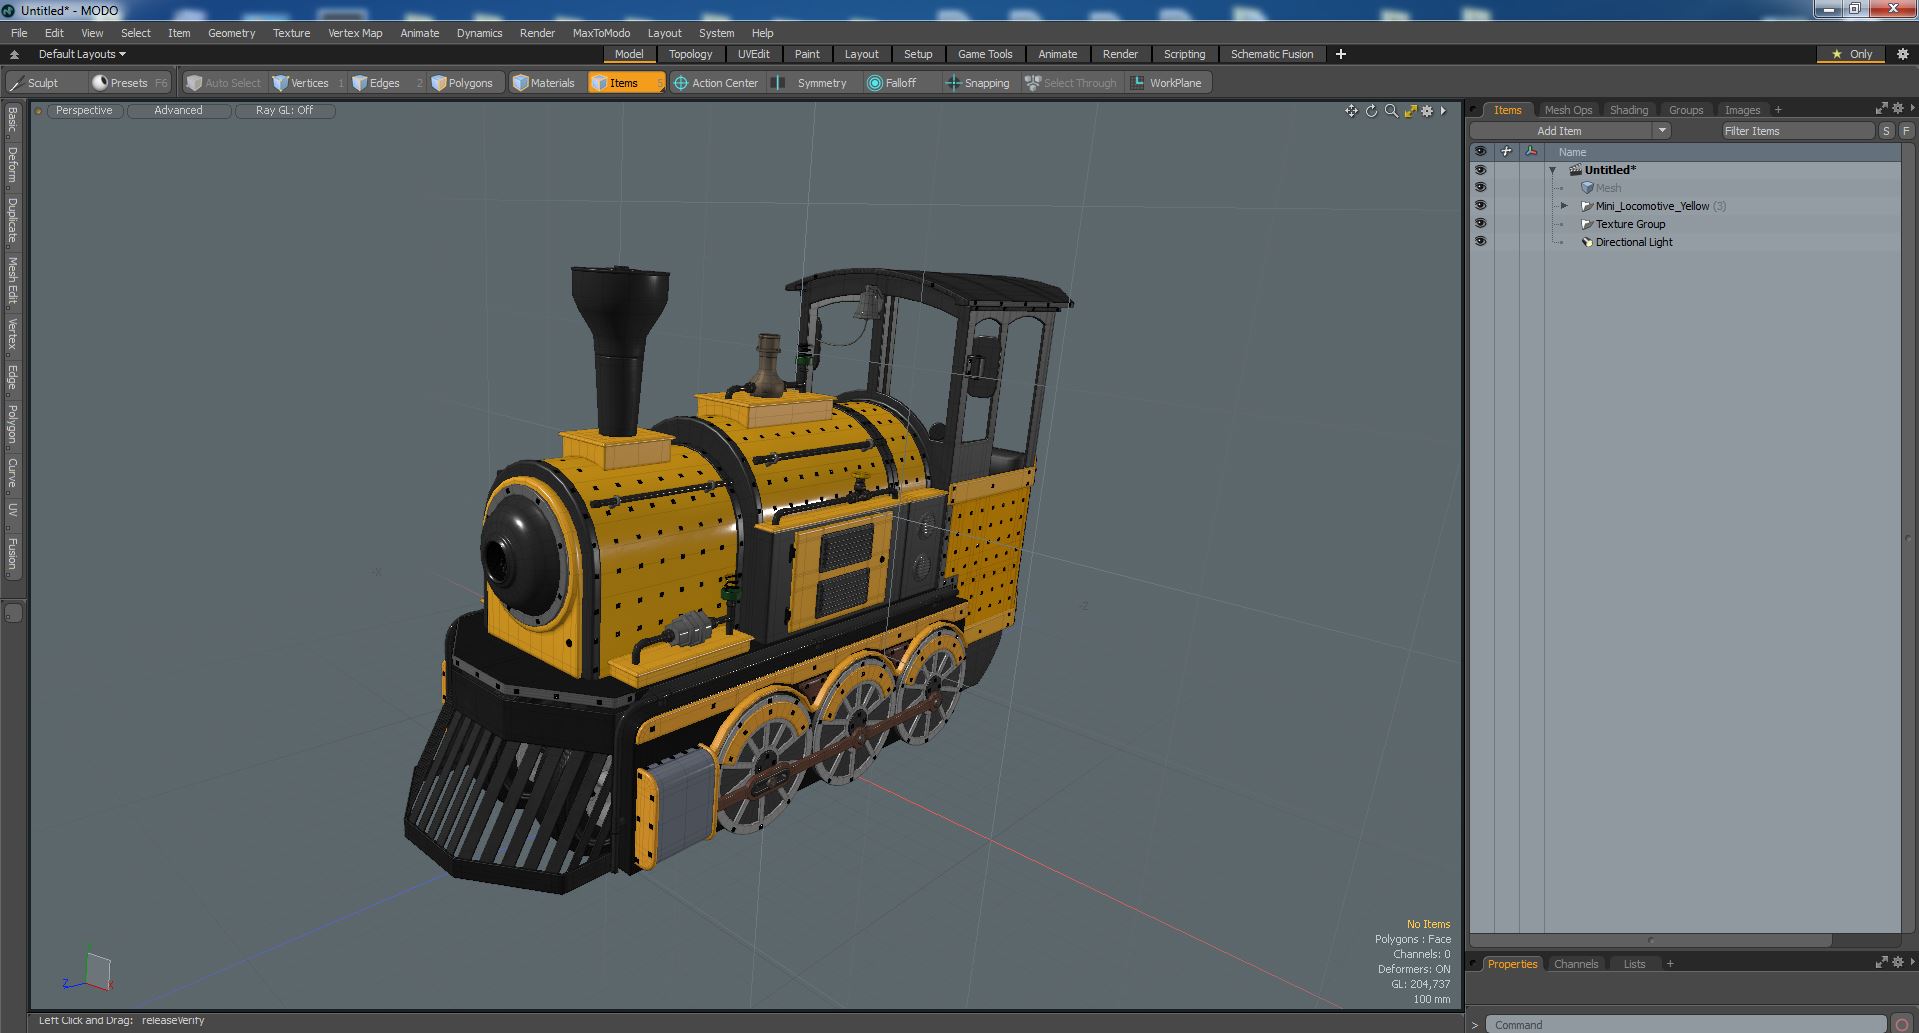The height and width of the screenshot is (1033, 1919).
Task: Click the viewport zoom magnifier icon
Action: click(1391, 111)
